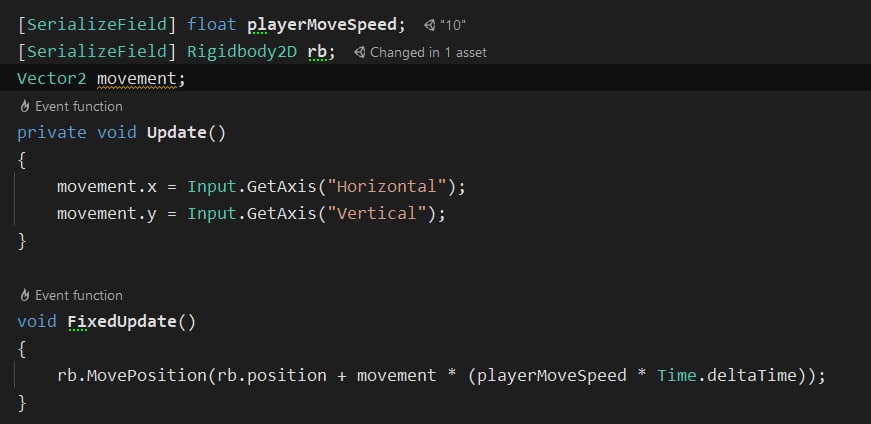871x424 pixels.
Task: Click movement variable inside MovePosition call
Action: 397,376
